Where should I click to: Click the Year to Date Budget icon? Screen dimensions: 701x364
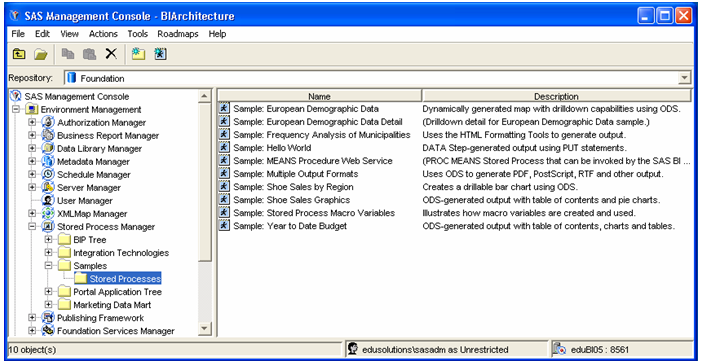pos(224,225)
